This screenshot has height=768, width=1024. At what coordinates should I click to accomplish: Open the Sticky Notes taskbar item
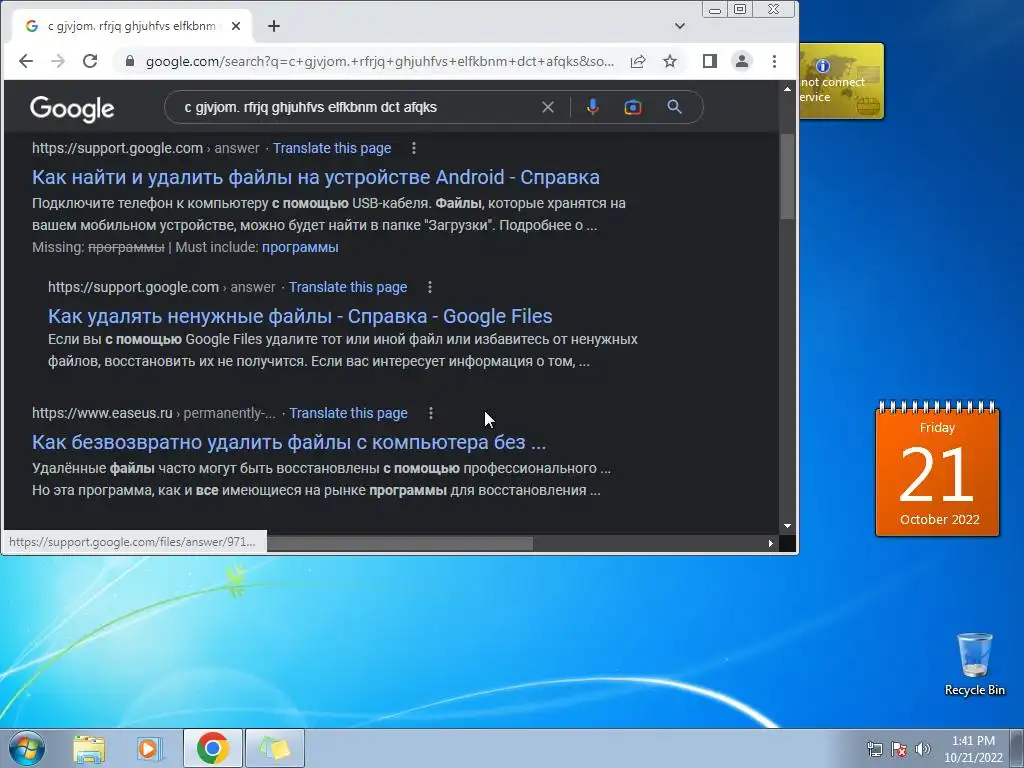tap(275, 748)
